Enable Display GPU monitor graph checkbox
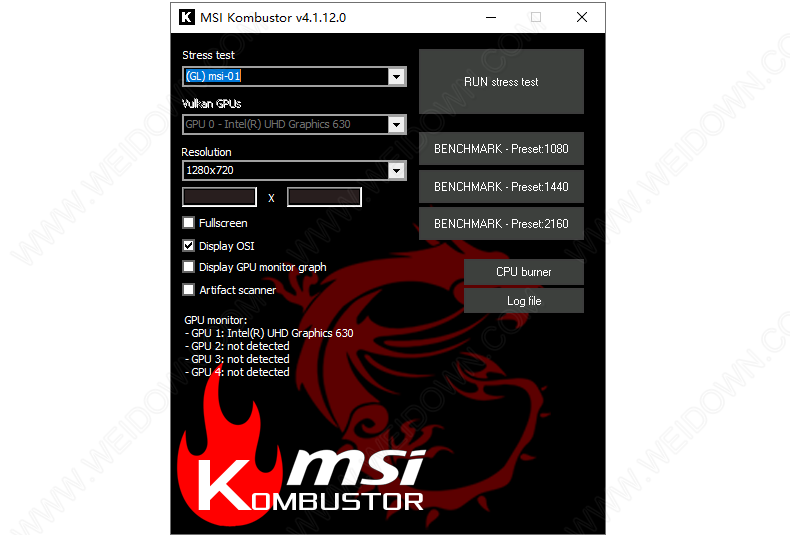 click(x=188, y=266)
